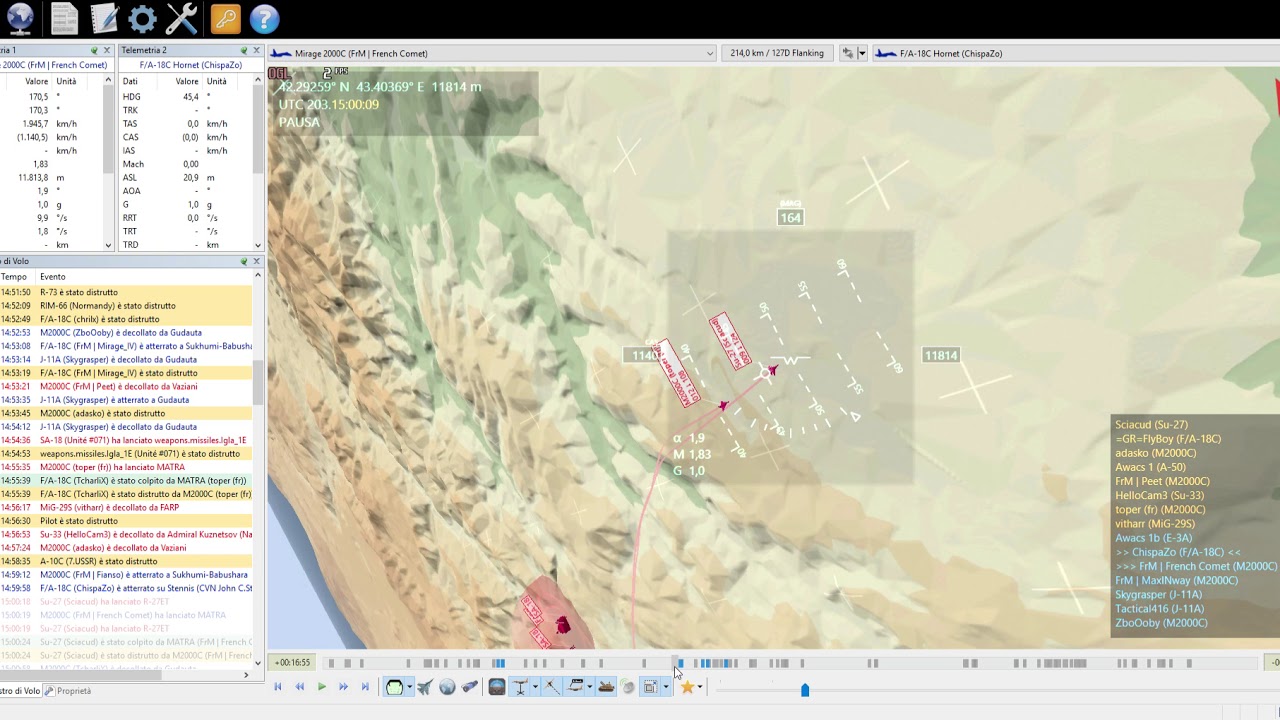This screenshot has height=720, width=1280.
Task: Click the rewind playback button
Action: coord(299,687)
